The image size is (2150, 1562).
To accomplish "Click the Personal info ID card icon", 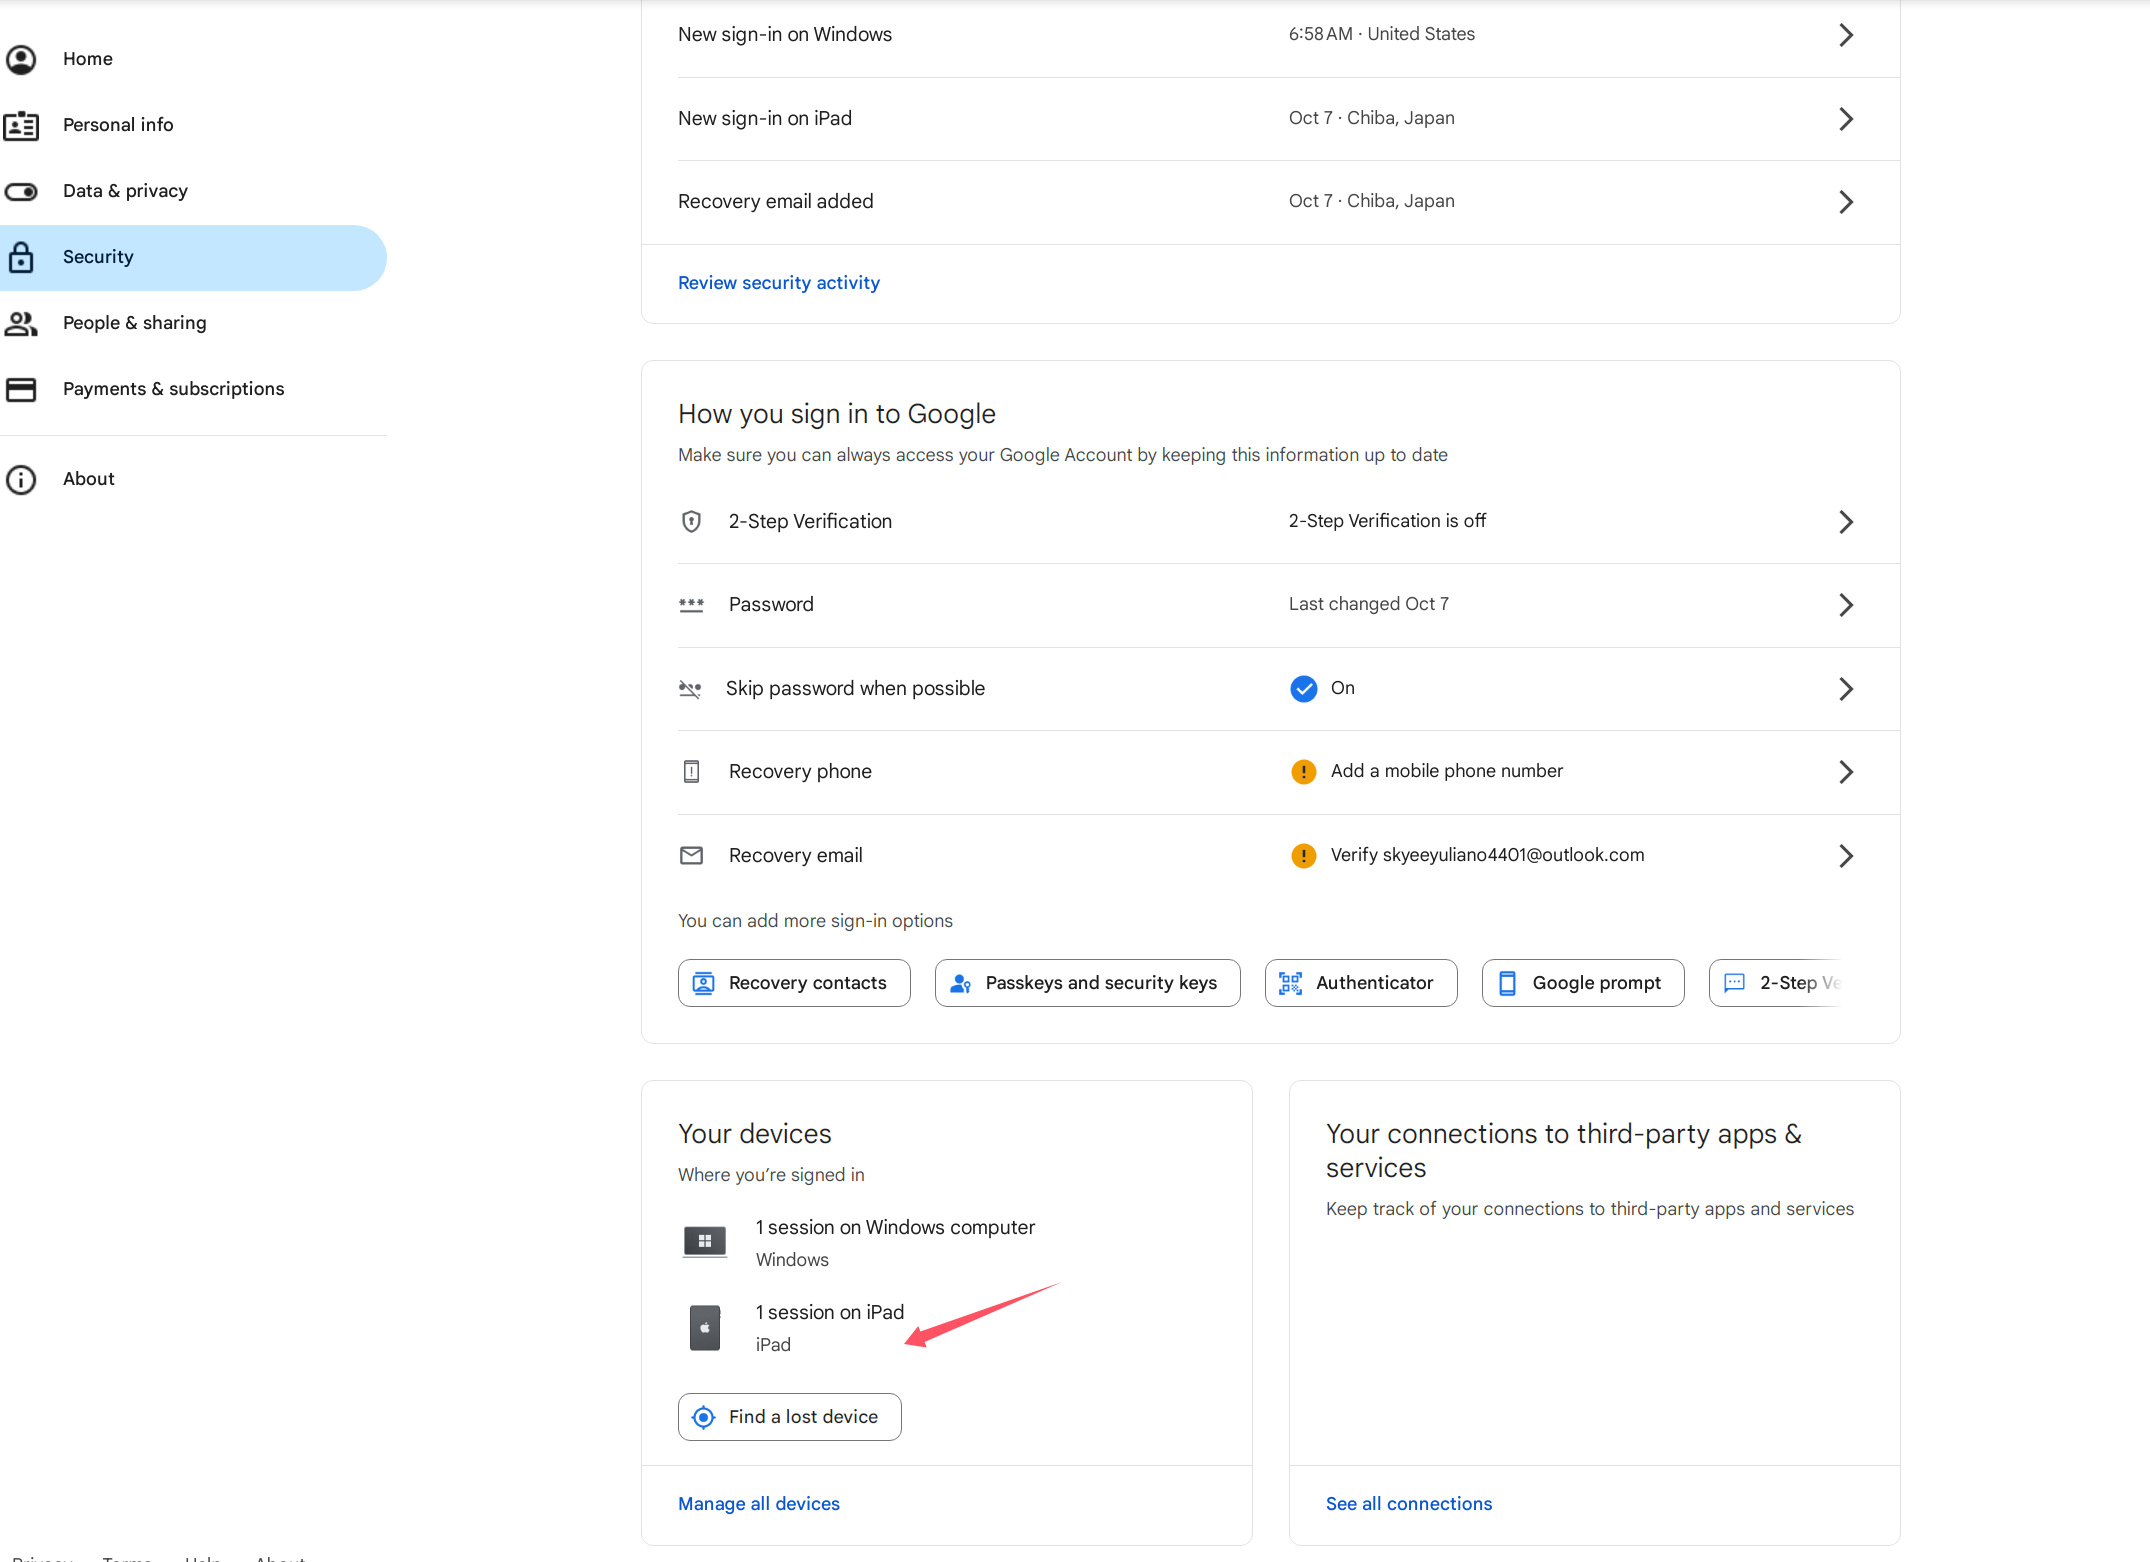I will (x=21, y=125).
